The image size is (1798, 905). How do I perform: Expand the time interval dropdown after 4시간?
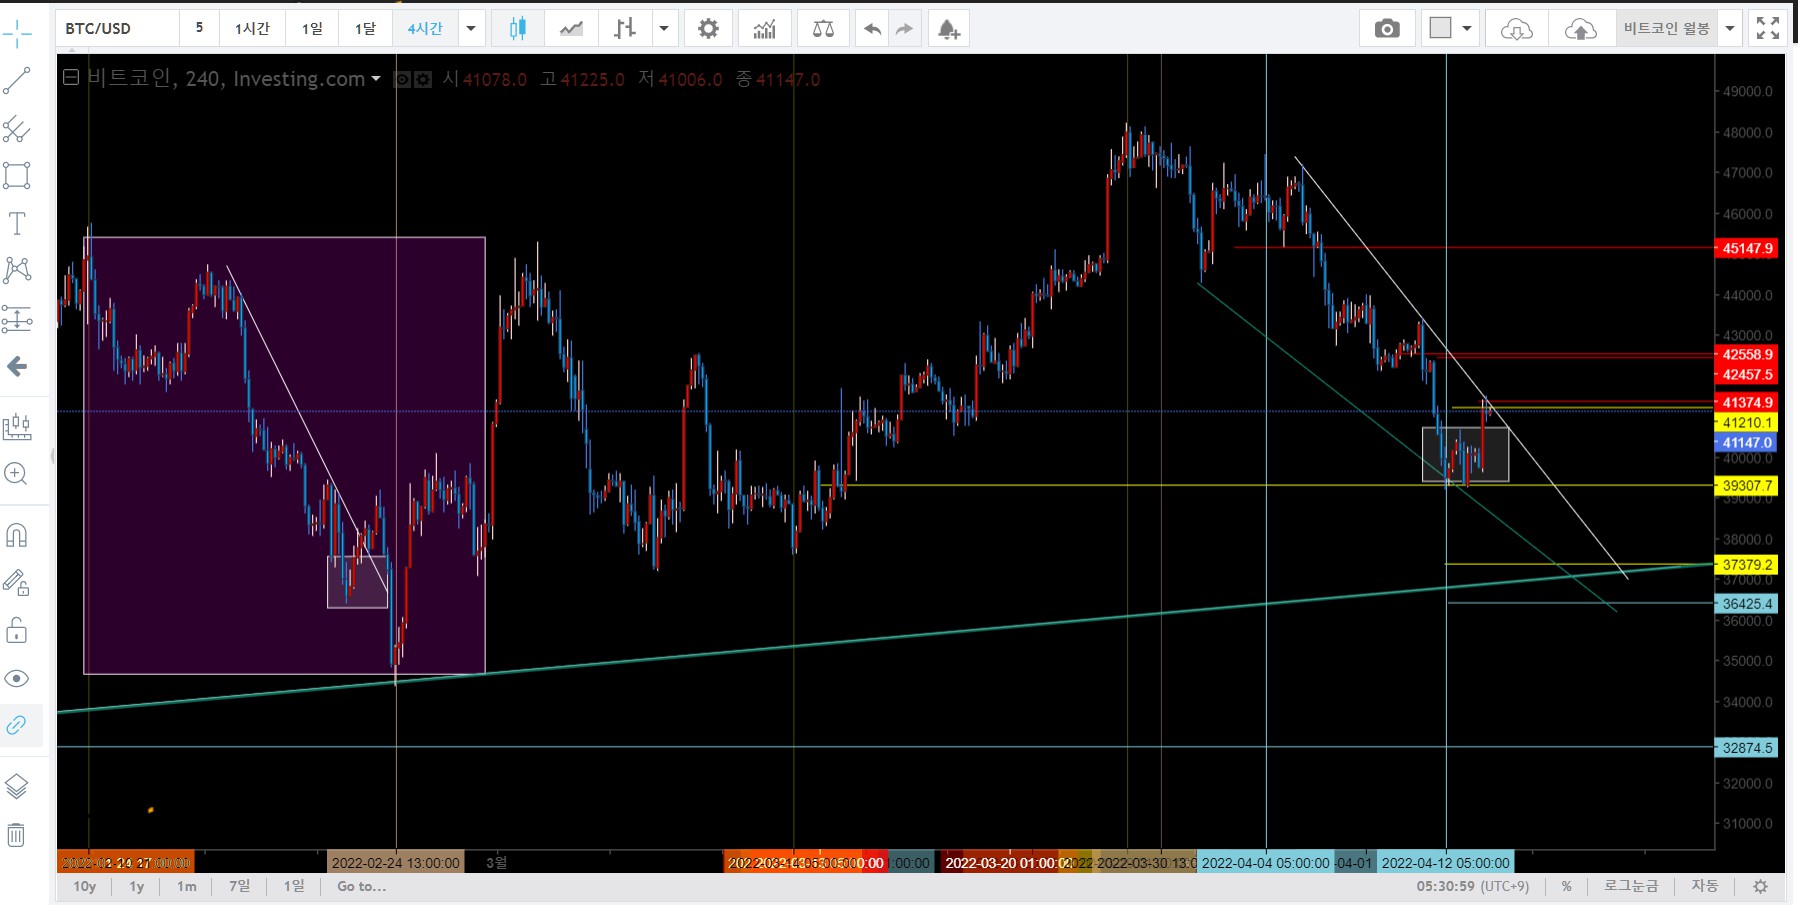[x=471, y=29]
